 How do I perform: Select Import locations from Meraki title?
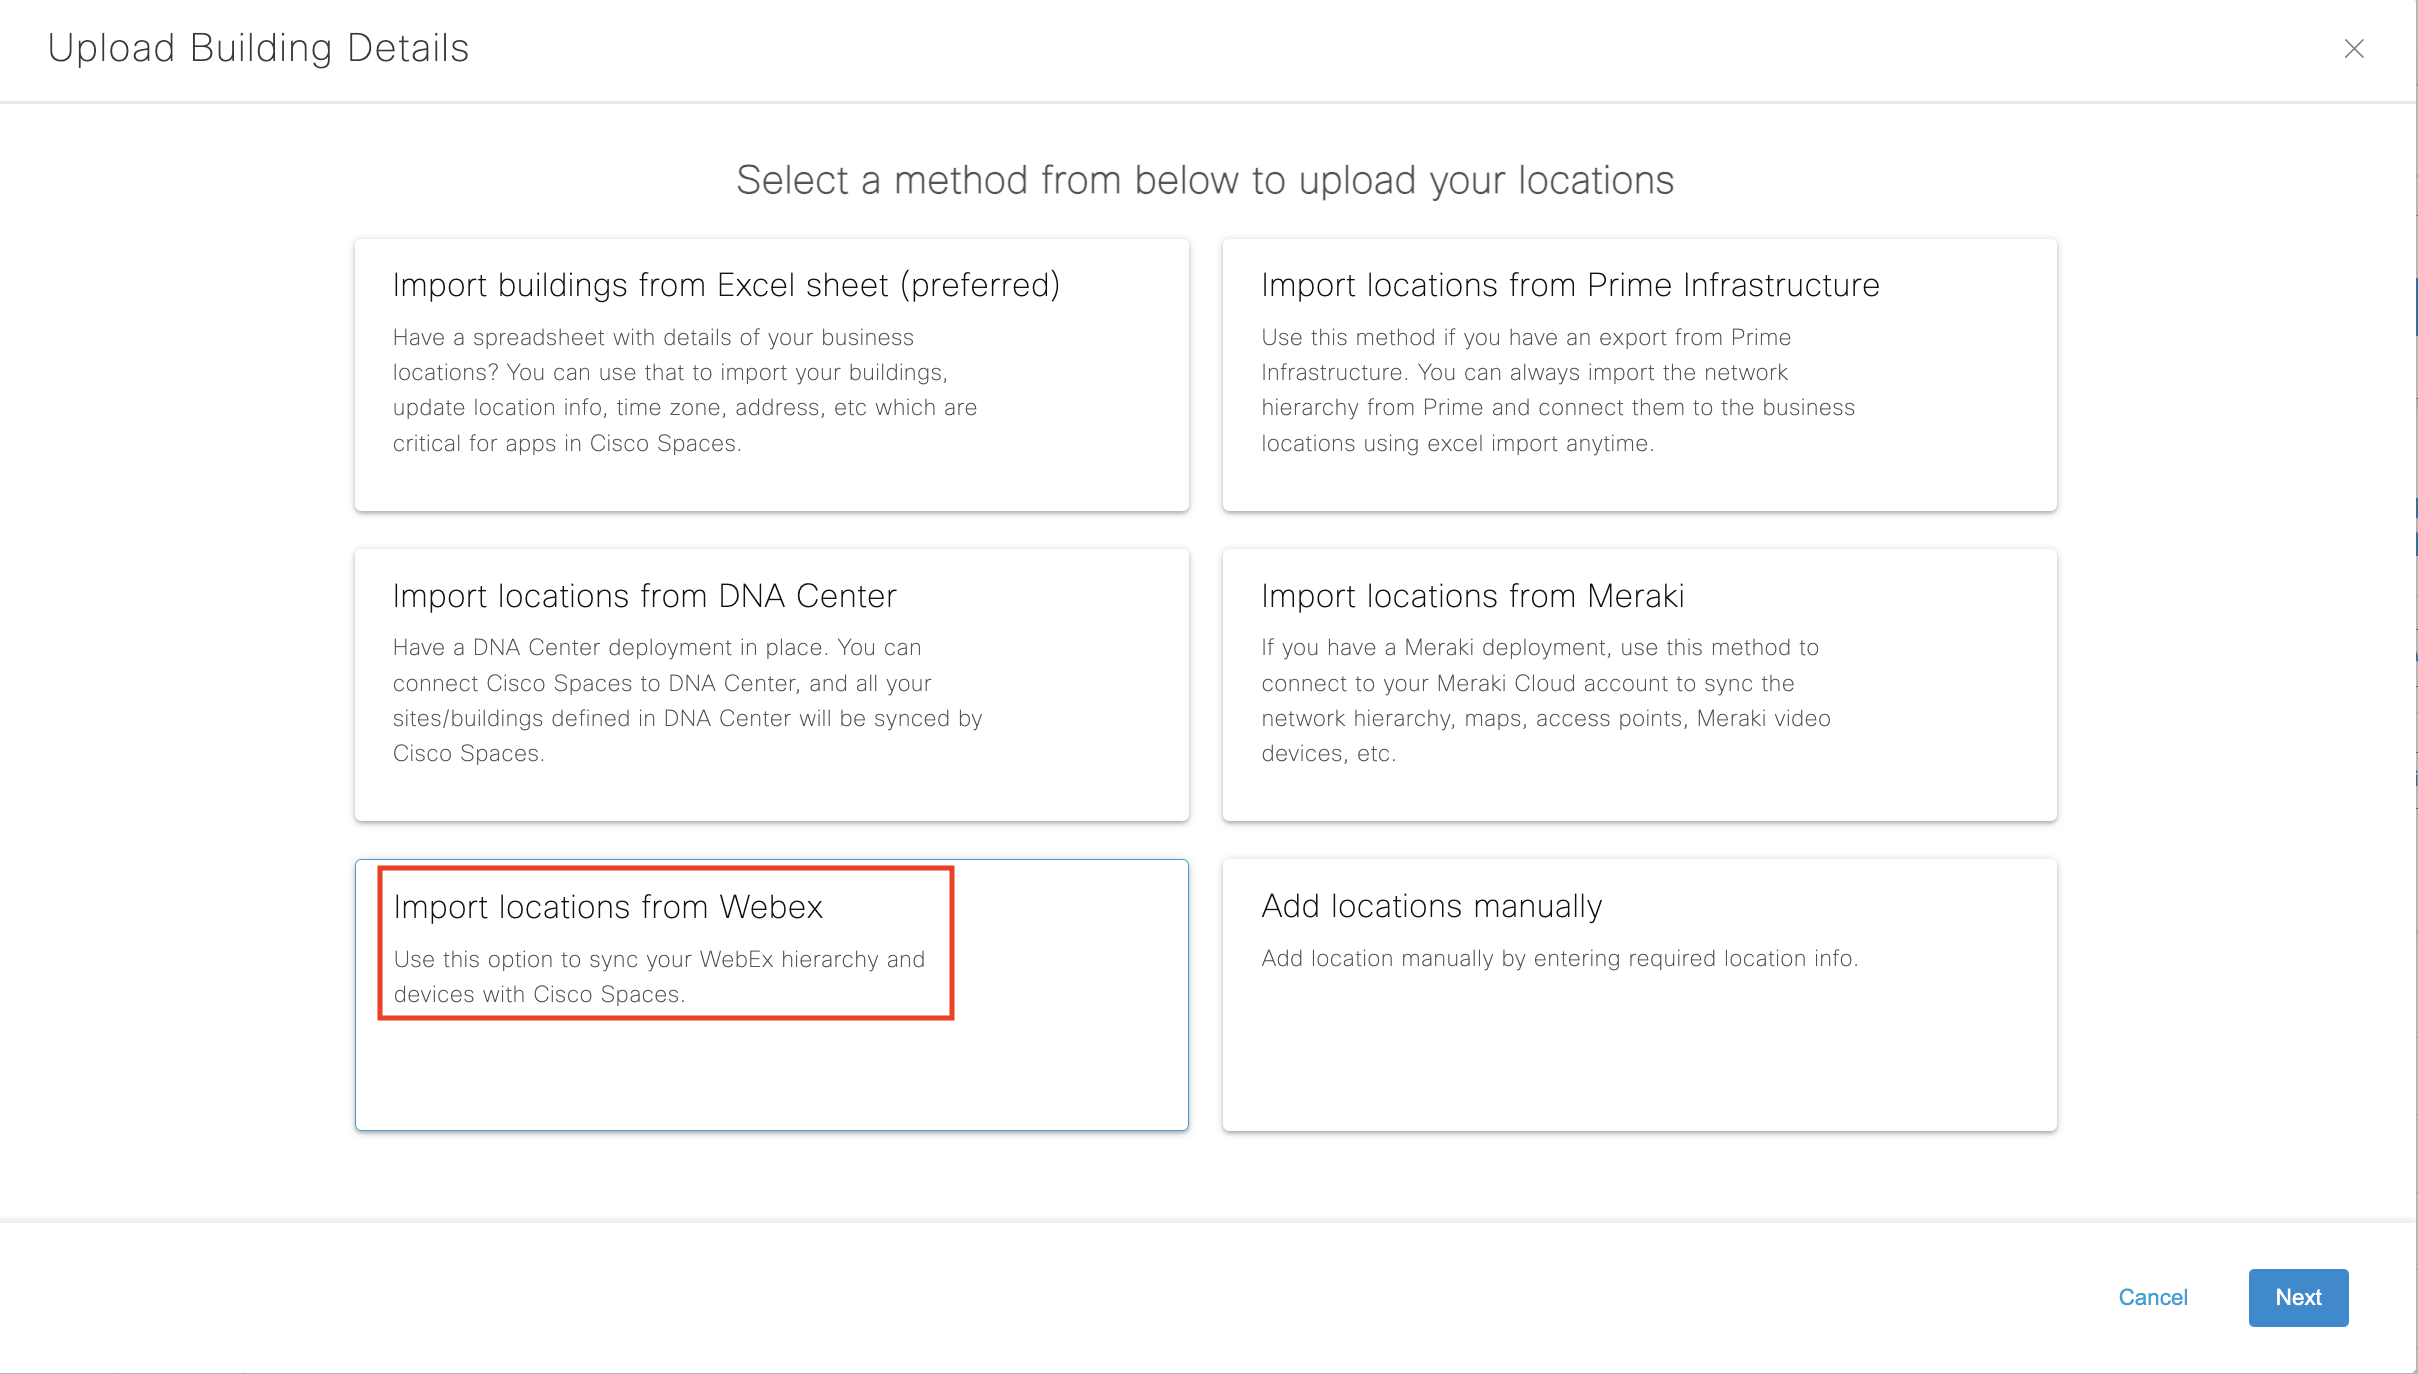coord(1472,596)
